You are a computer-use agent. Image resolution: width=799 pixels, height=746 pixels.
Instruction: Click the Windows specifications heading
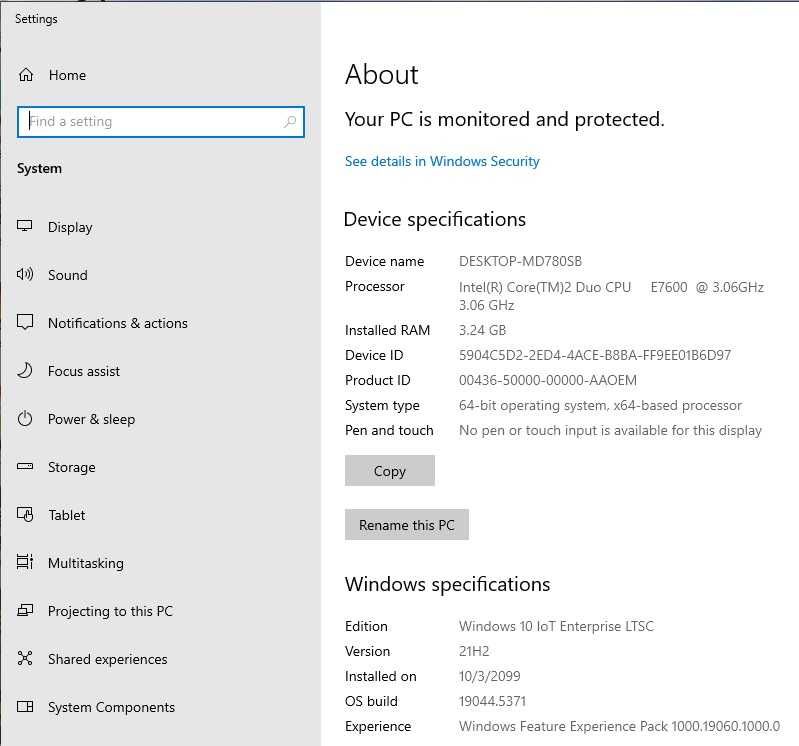(447, 584)
